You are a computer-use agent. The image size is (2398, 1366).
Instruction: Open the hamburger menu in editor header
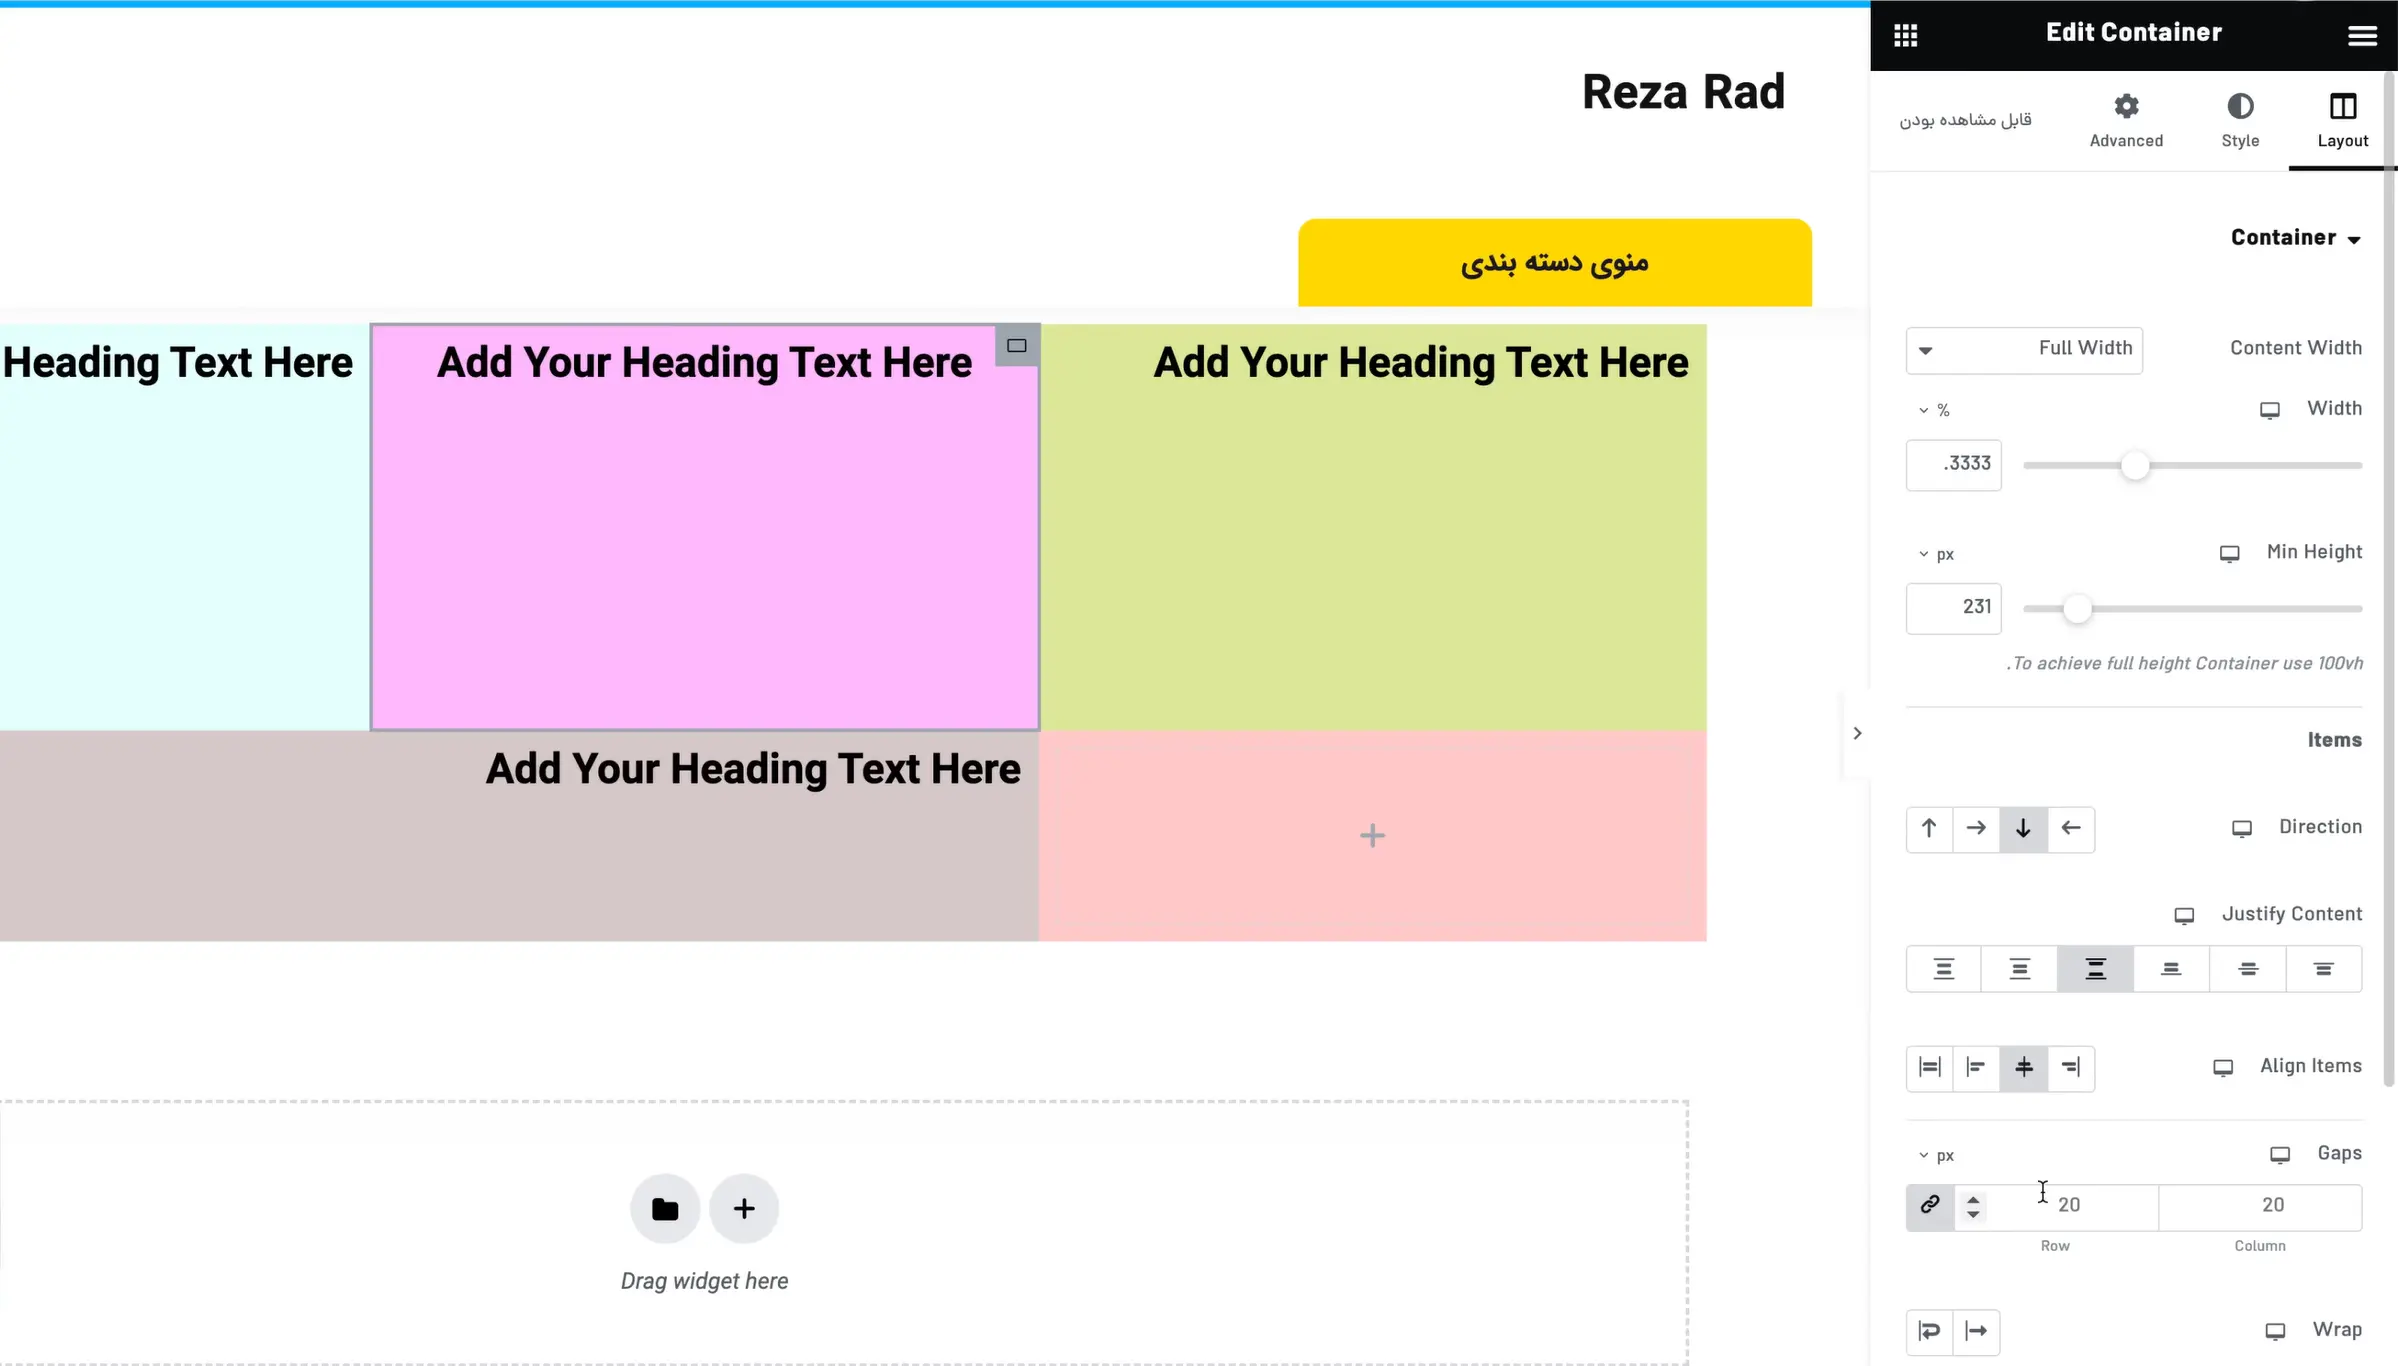(2362, 36)
